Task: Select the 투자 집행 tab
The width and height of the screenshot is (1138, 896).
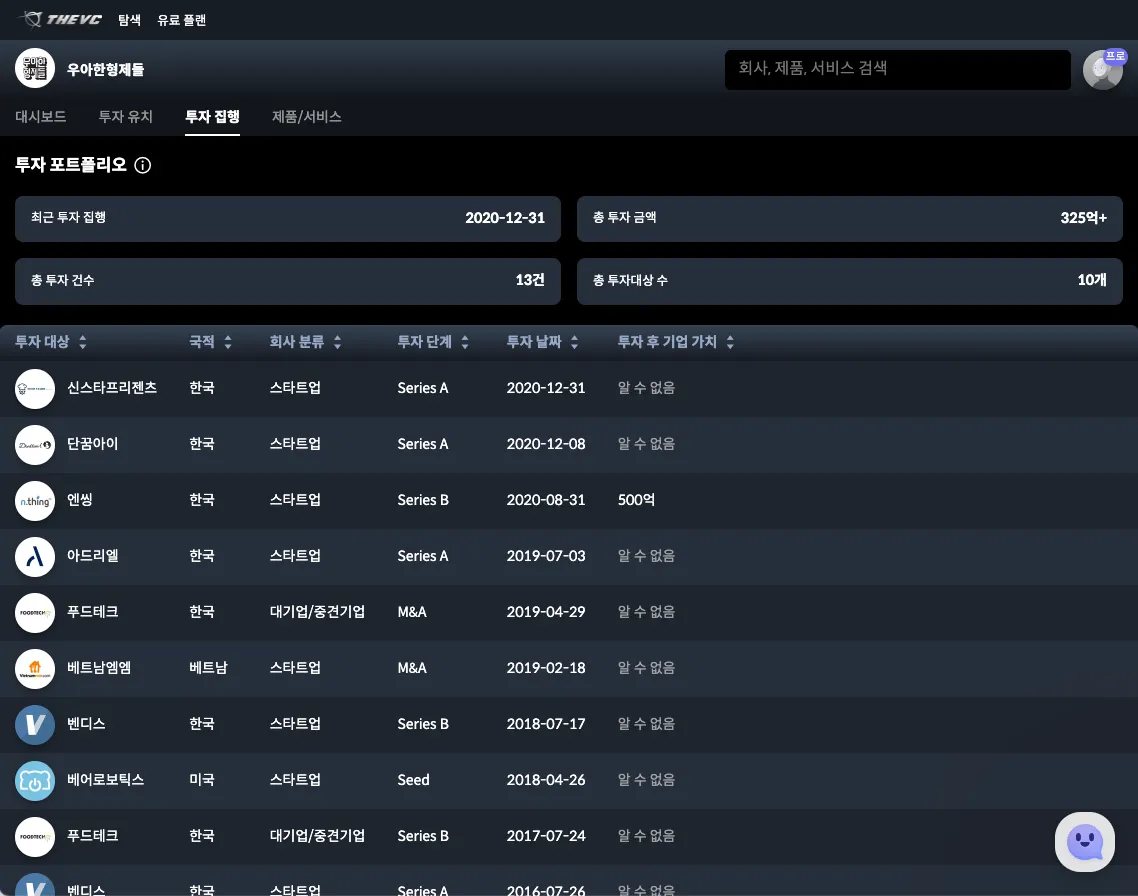Action: click(x=212, y=116)
